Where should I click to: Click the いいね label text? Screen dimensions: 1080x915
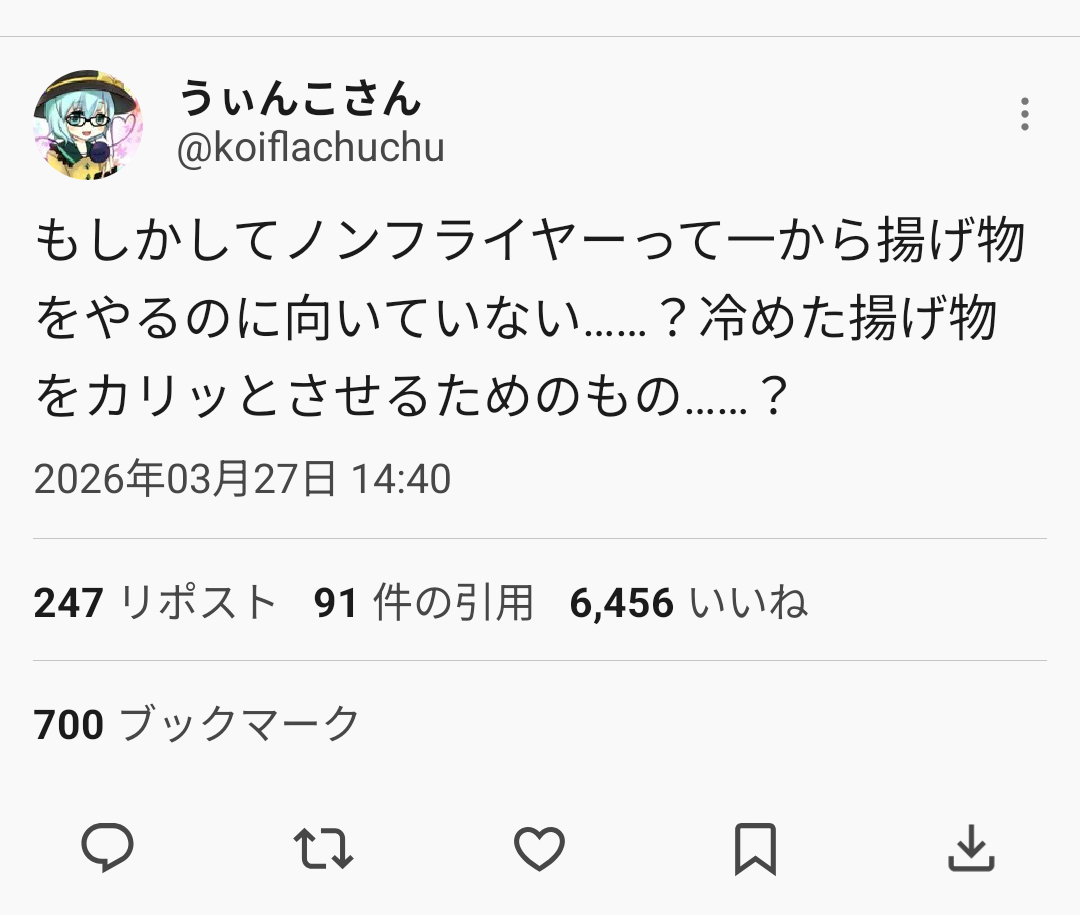tap(748, 603)
